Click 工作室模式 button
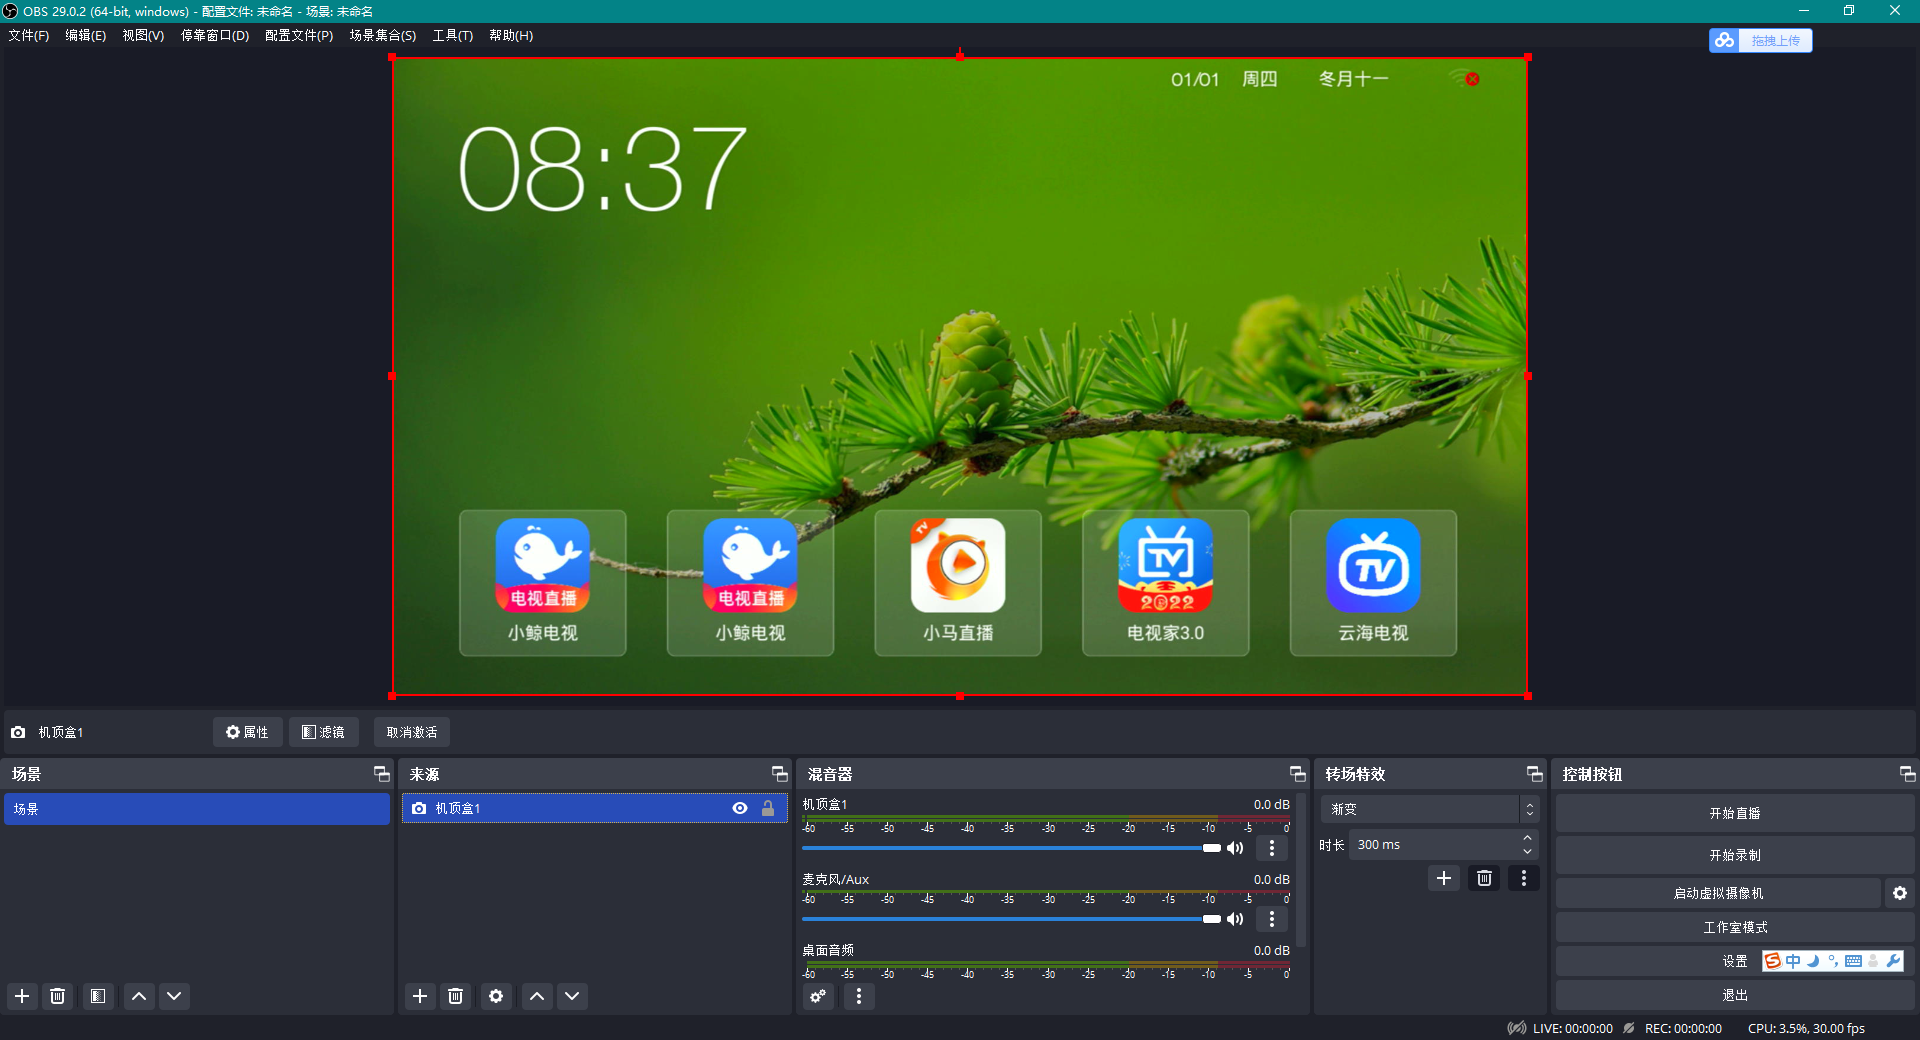The width and height of the screenshot is (1920, 1040). (x=1735, y=927)
